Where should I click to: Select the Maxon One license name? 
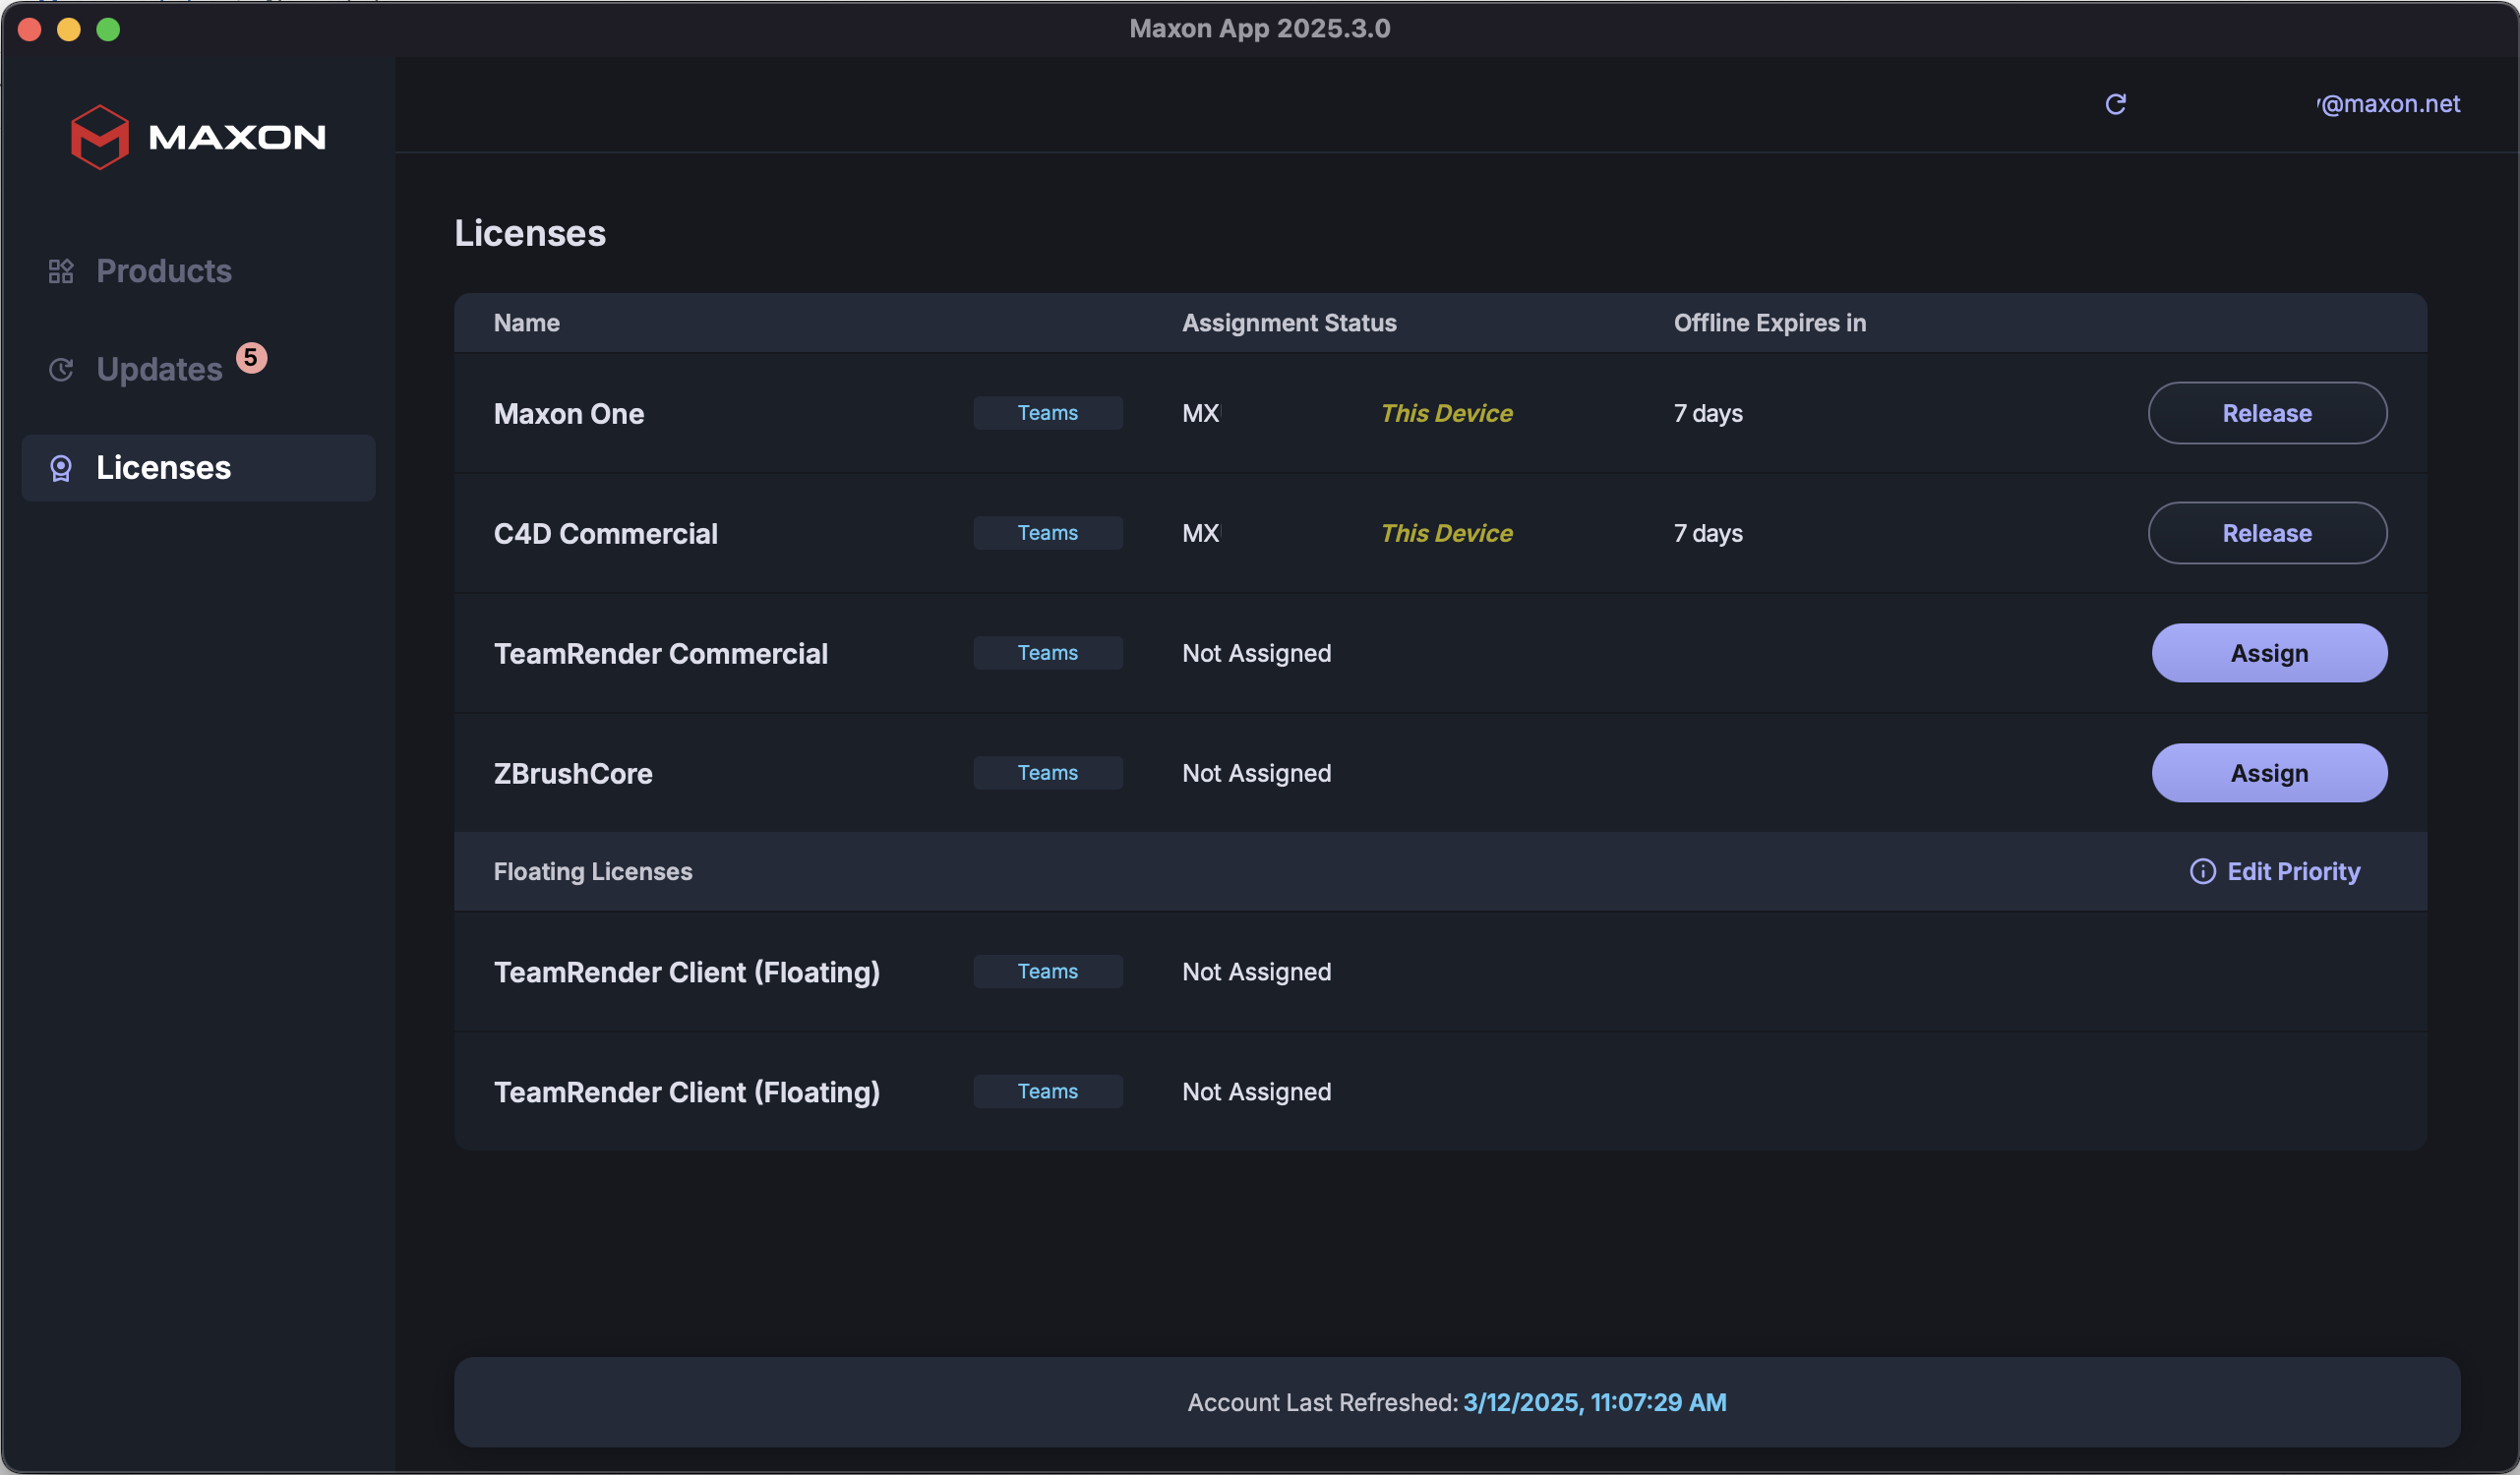(x=569, y=413)
